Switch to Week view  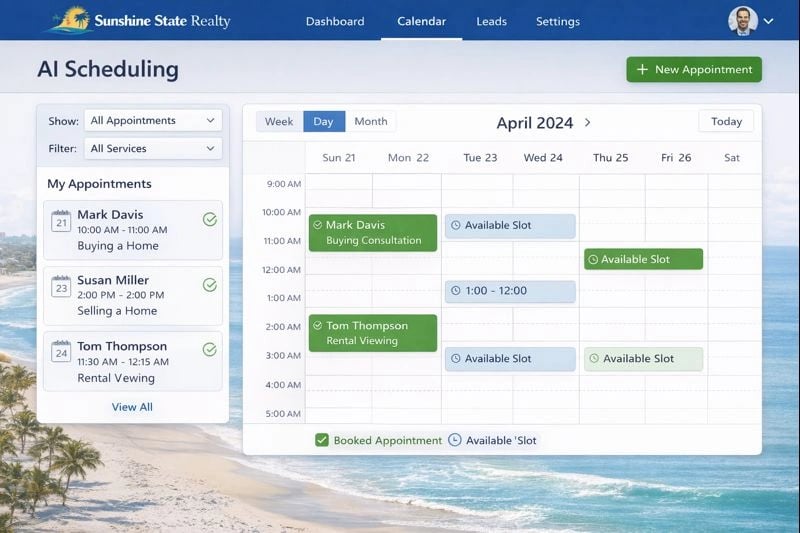[279, 121]
